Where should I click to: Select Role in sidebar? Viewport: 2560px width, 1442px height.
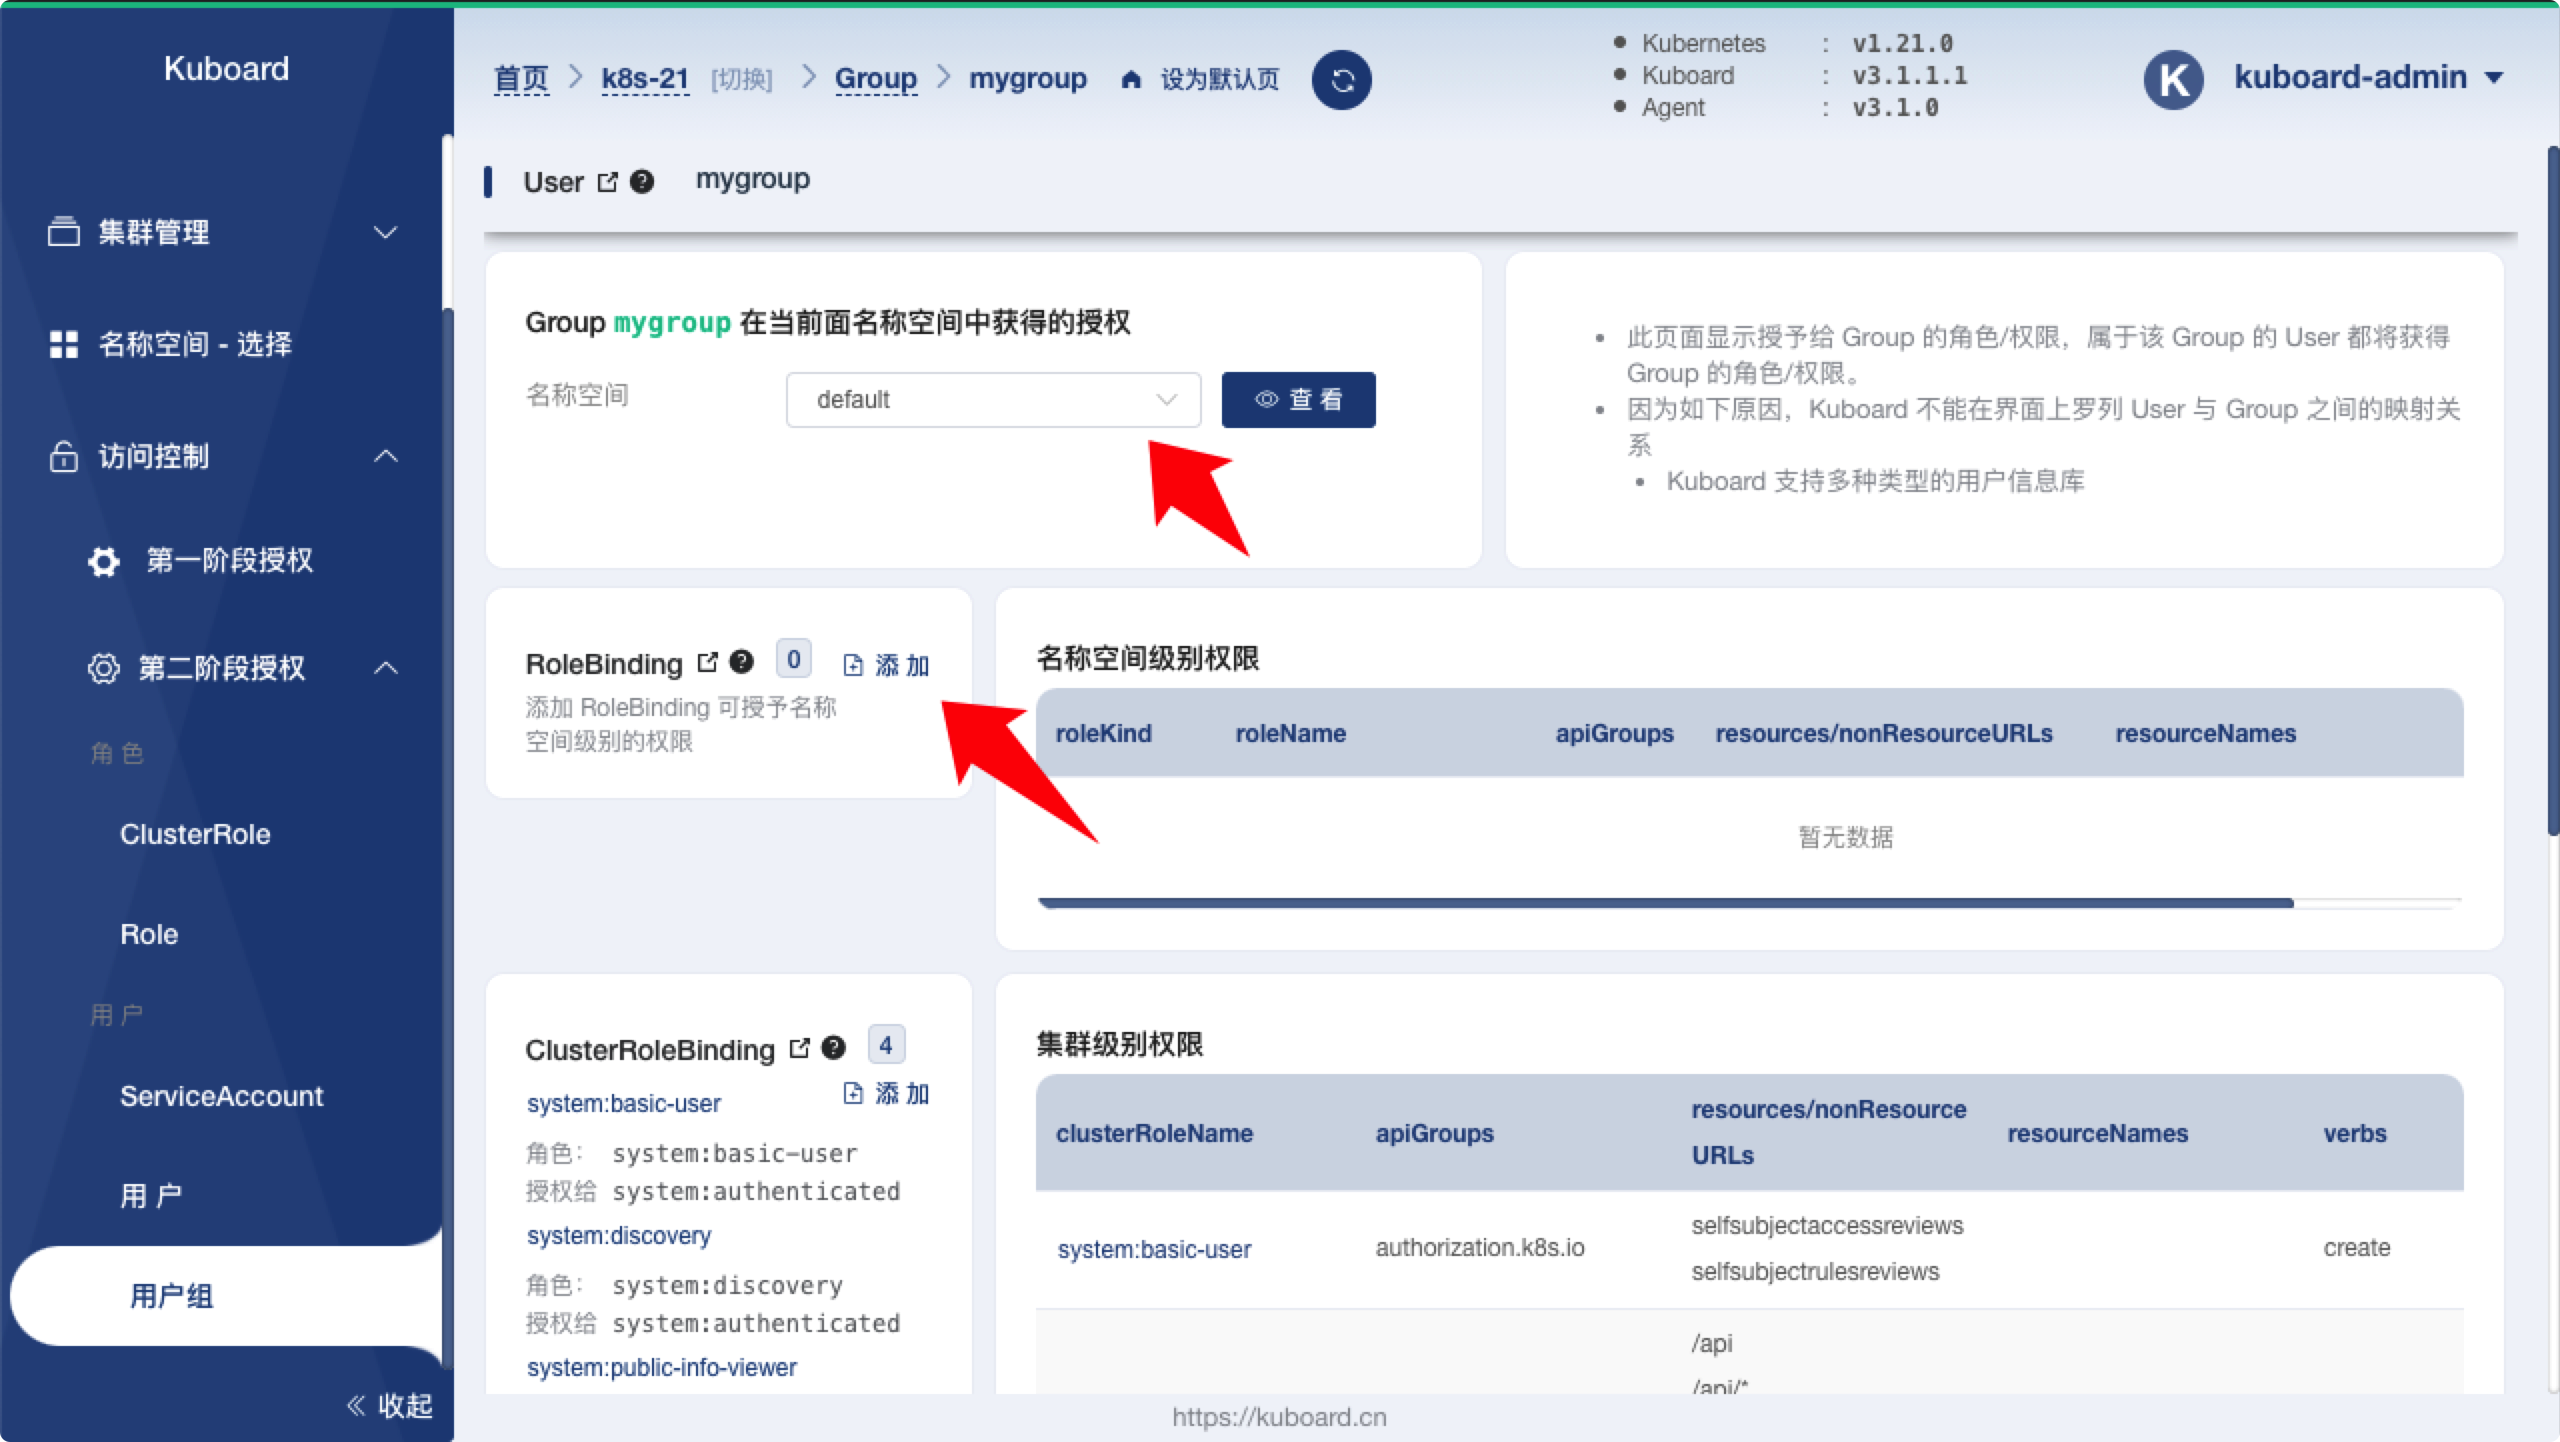pos(149,934)
